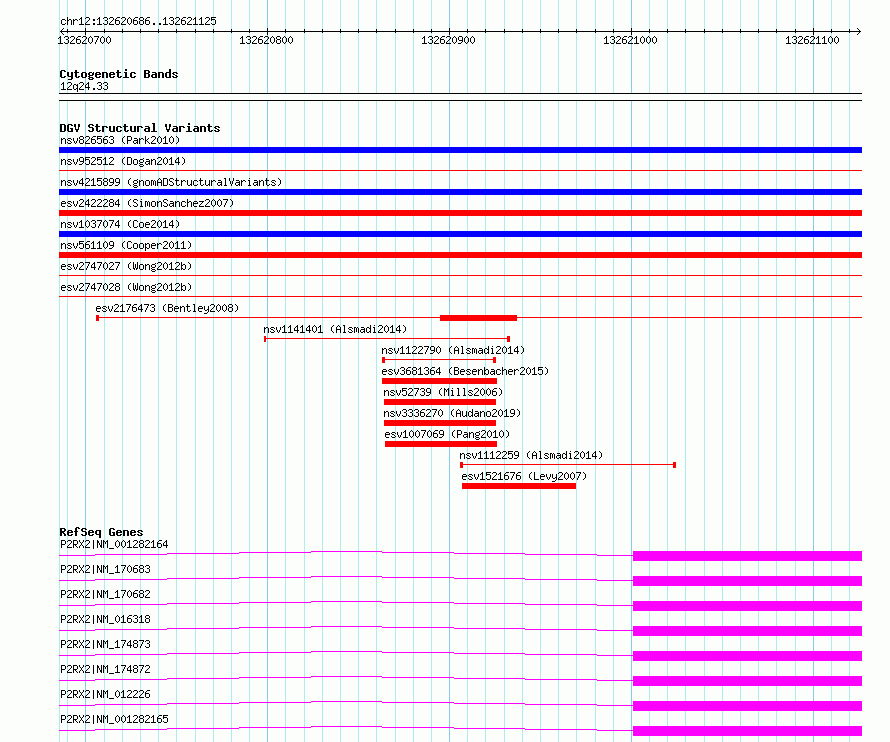The image size is (890, 742).
Task: Click the thin red line of nsv1141401
Action: pos(387,339)
